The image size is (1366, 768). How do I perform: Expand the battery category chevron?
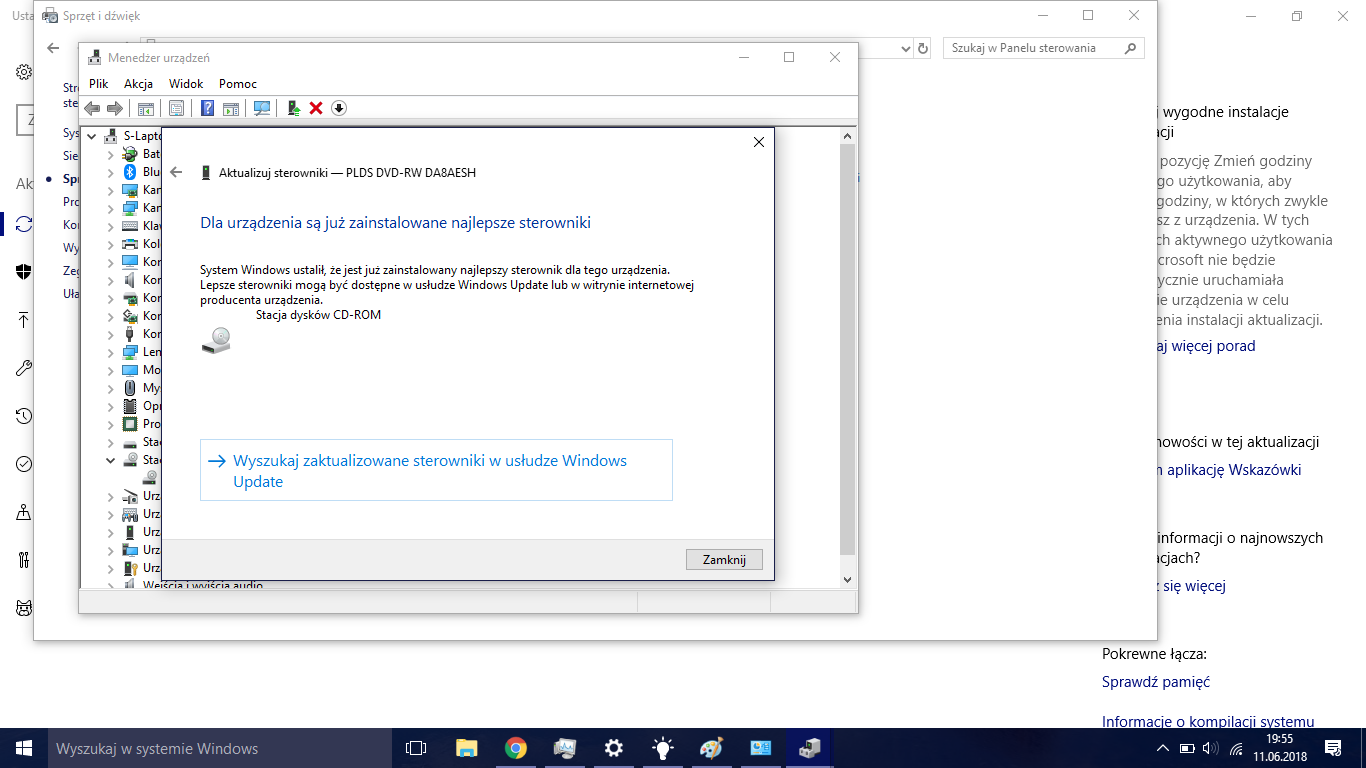pos(111,154)
